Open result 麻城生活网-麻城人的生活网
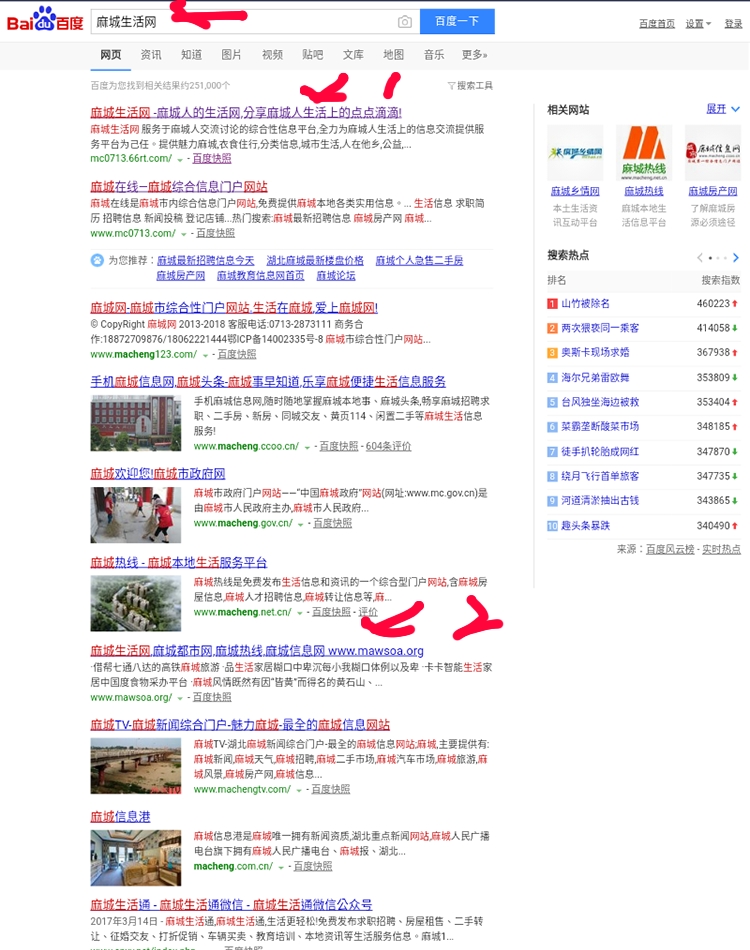750x950 pixels. [x=246, y=113]
